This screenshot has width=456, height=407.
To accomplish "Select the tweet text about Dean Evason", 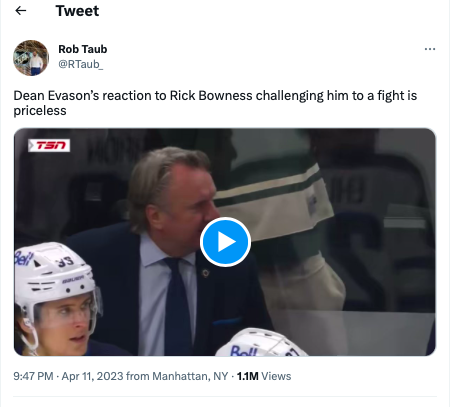I will (215, 103).
